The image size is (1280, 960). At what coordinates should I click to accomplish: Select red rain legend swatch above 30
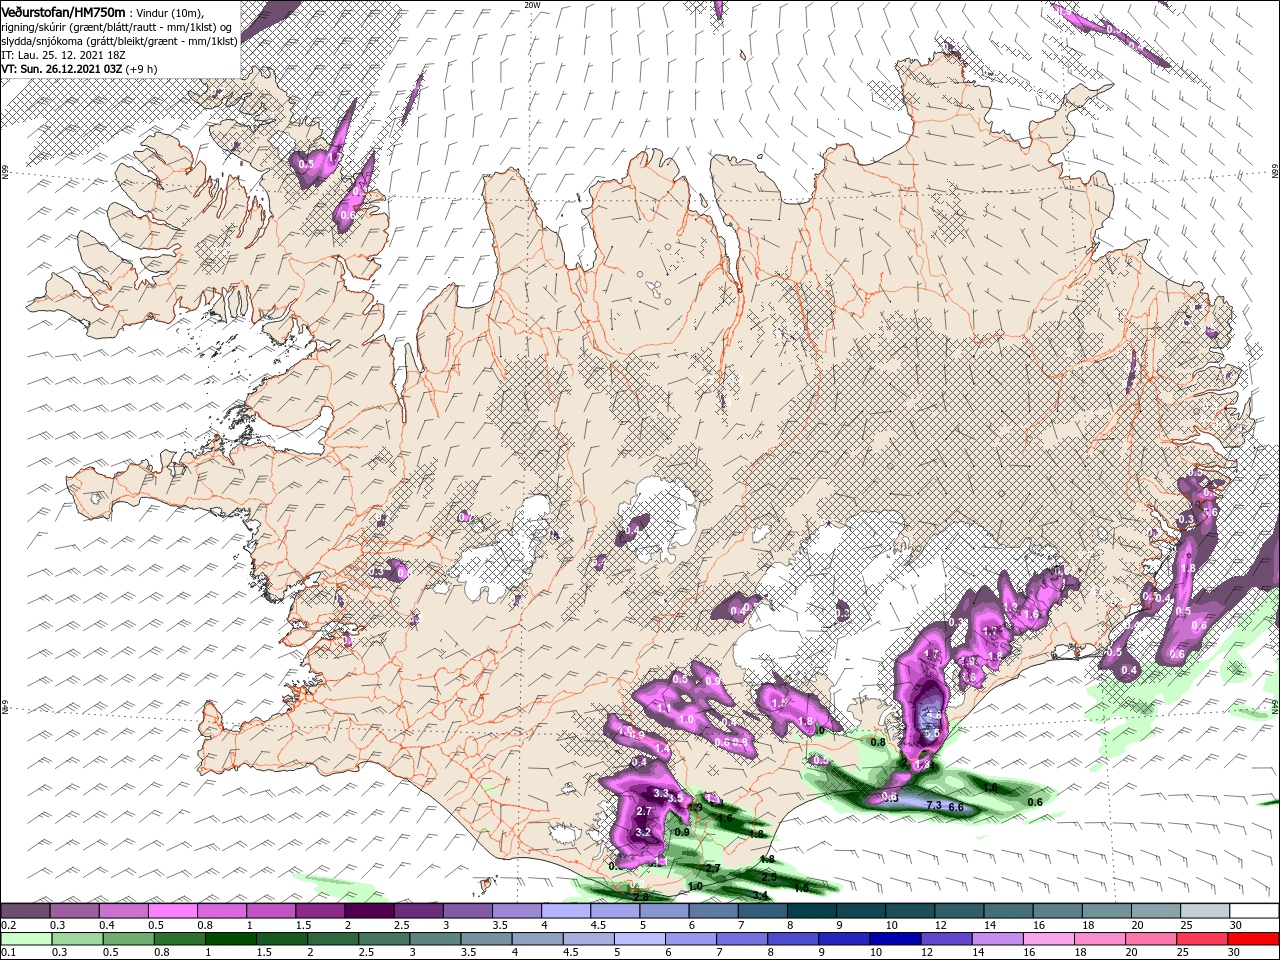1252,939
